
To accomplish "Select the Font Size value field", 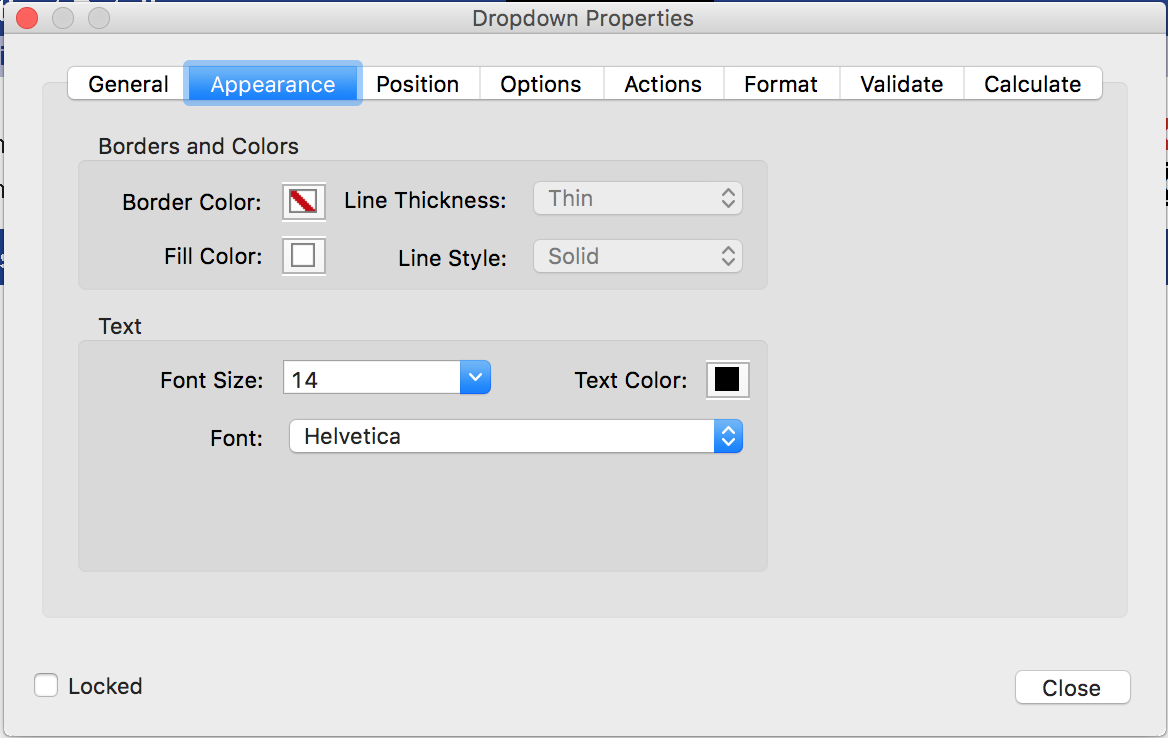I will click(370, 377).
